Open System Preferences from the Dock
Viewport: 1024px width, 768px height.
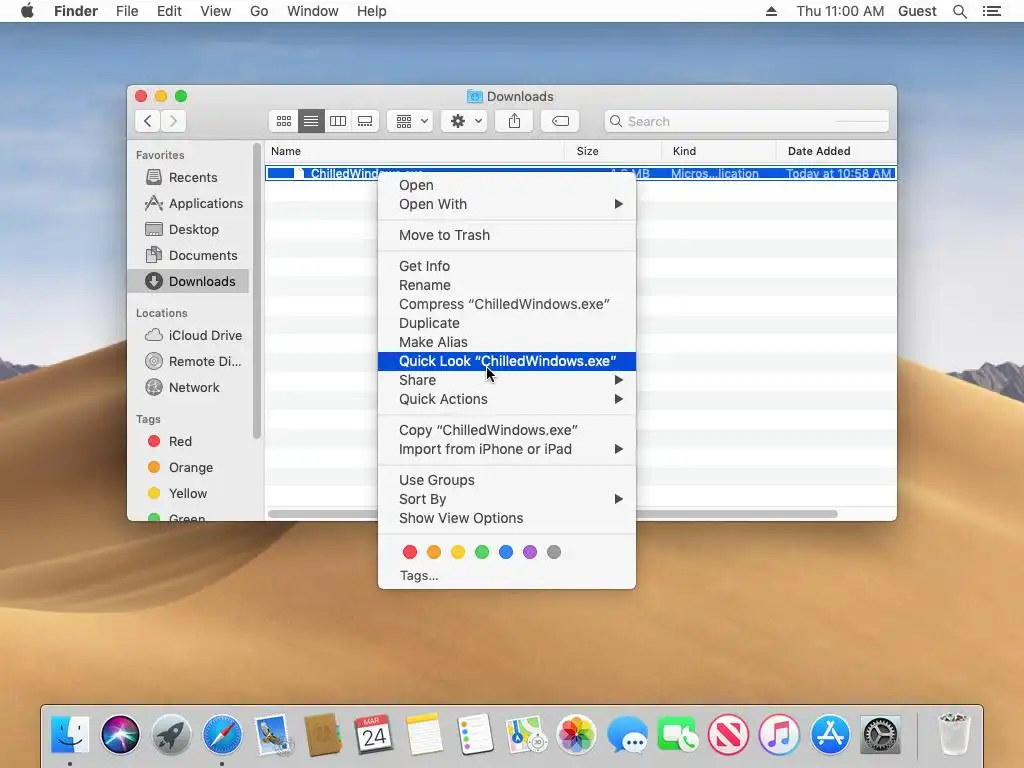pos(880,735)
